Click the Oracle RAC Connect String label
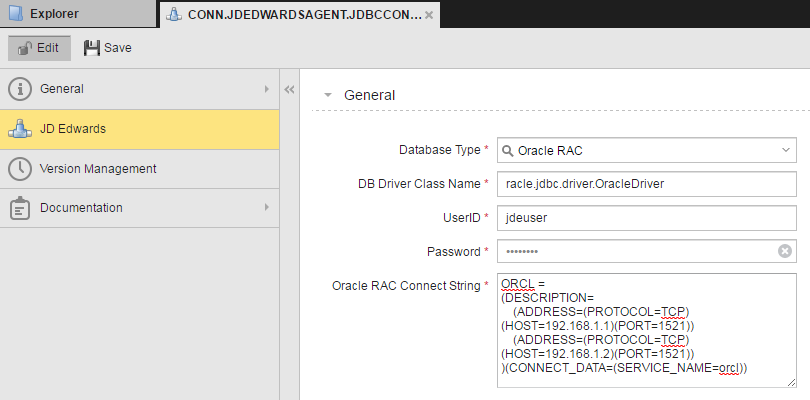 point(406,286)
